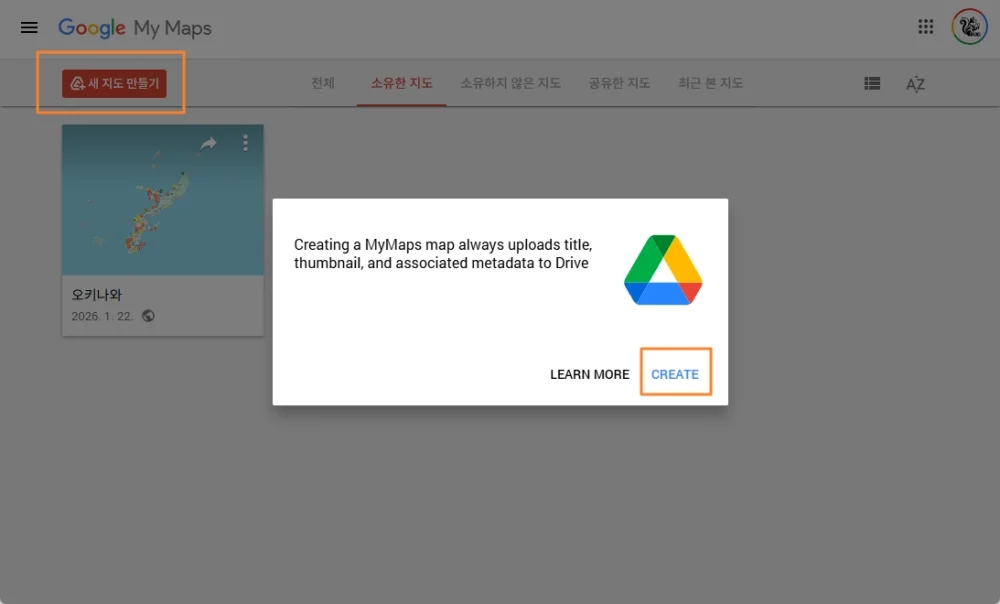Switch to the 전체 tab
The image size is (1000, 604).
pyautogui.click(x=323, y=83)
